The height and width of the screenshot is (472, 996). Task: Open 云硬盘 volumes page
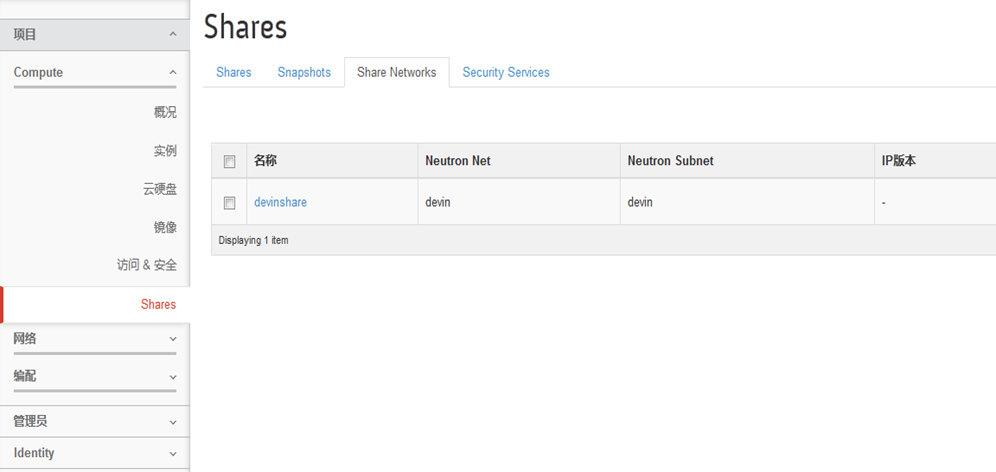159,189
